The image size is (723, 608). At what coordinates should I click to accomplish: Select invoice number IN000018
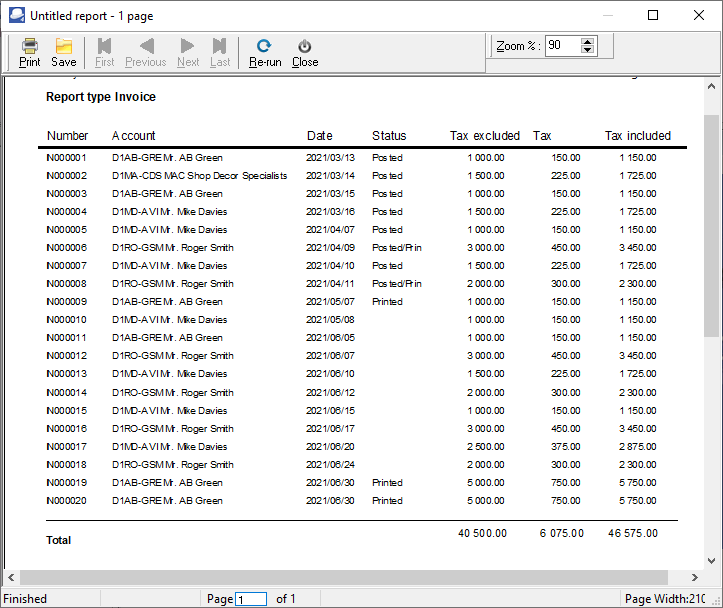point(66,465)
